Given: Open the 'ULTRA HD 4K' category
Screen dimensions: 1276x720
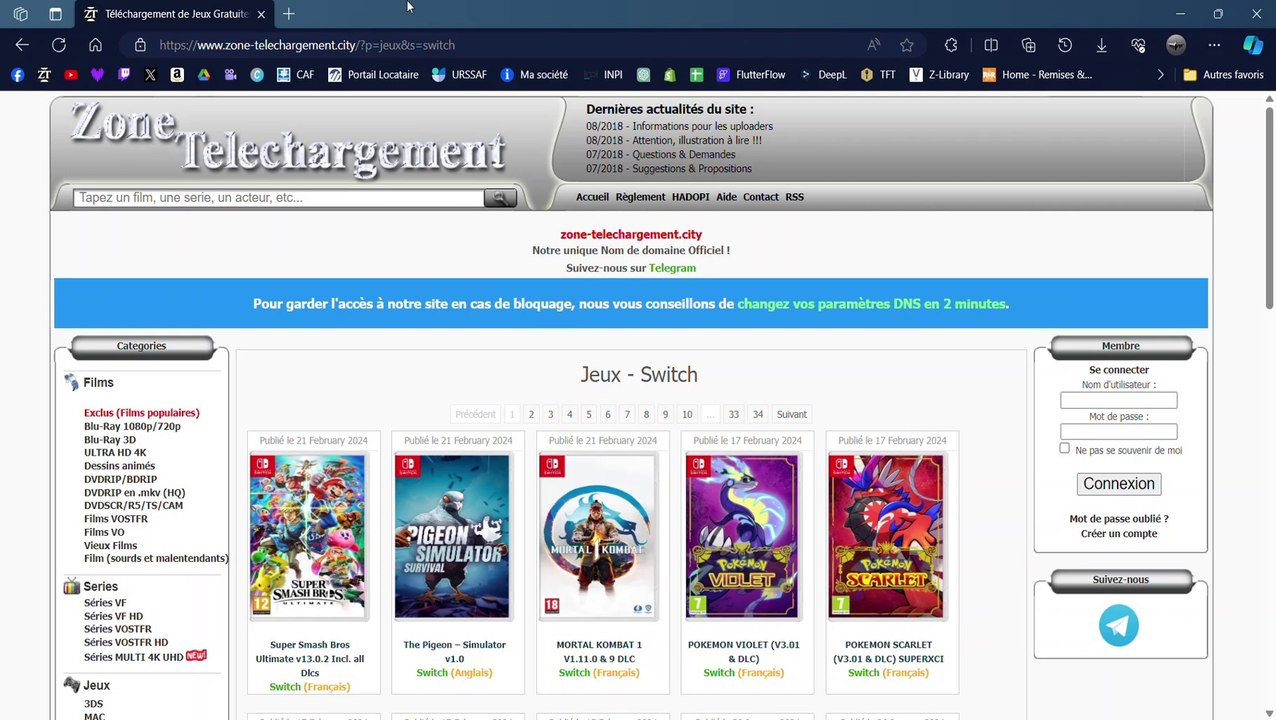Looking at the screenshot, I should [x=115, y=453].
